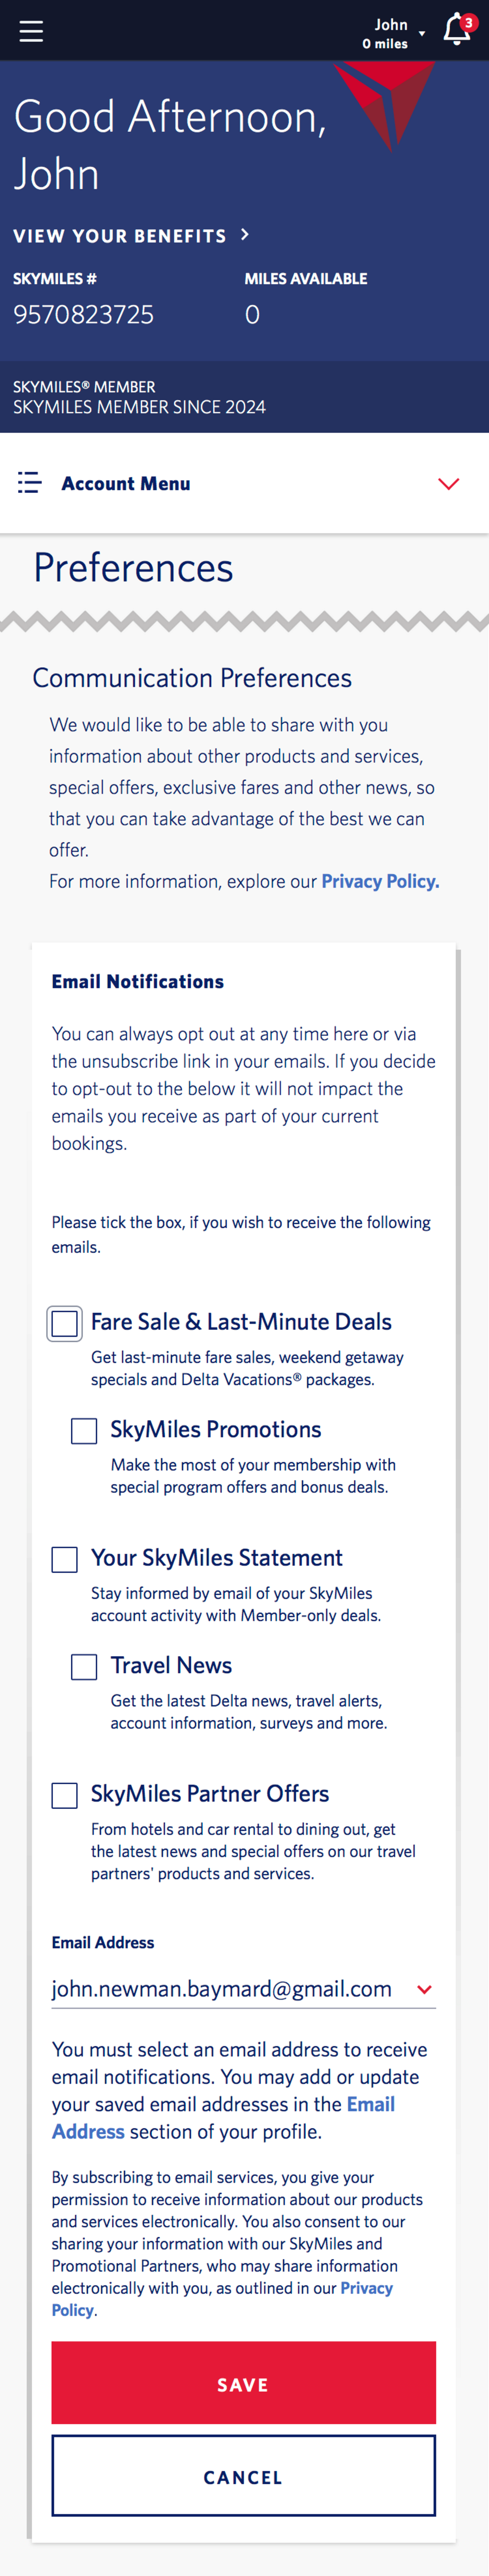Image resolution: width=489 pixels, height=2576 pixels.
Task: Expand the Account Menu section
Action: tap(126, 483)
